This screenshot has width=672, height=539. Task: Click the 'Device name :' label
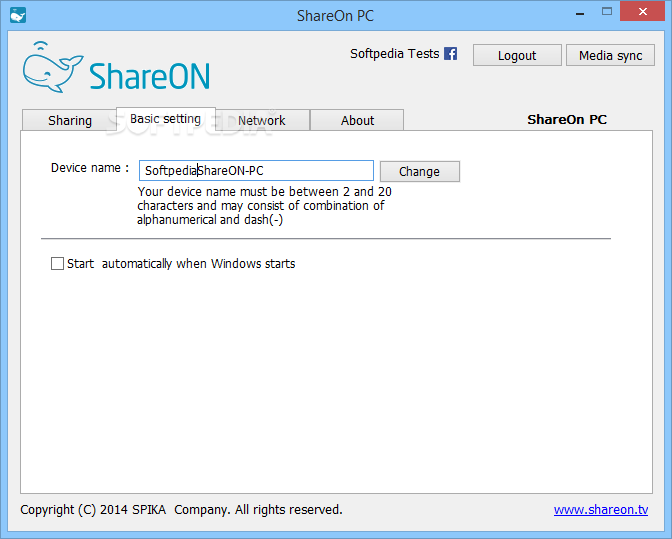click(90, 168)
